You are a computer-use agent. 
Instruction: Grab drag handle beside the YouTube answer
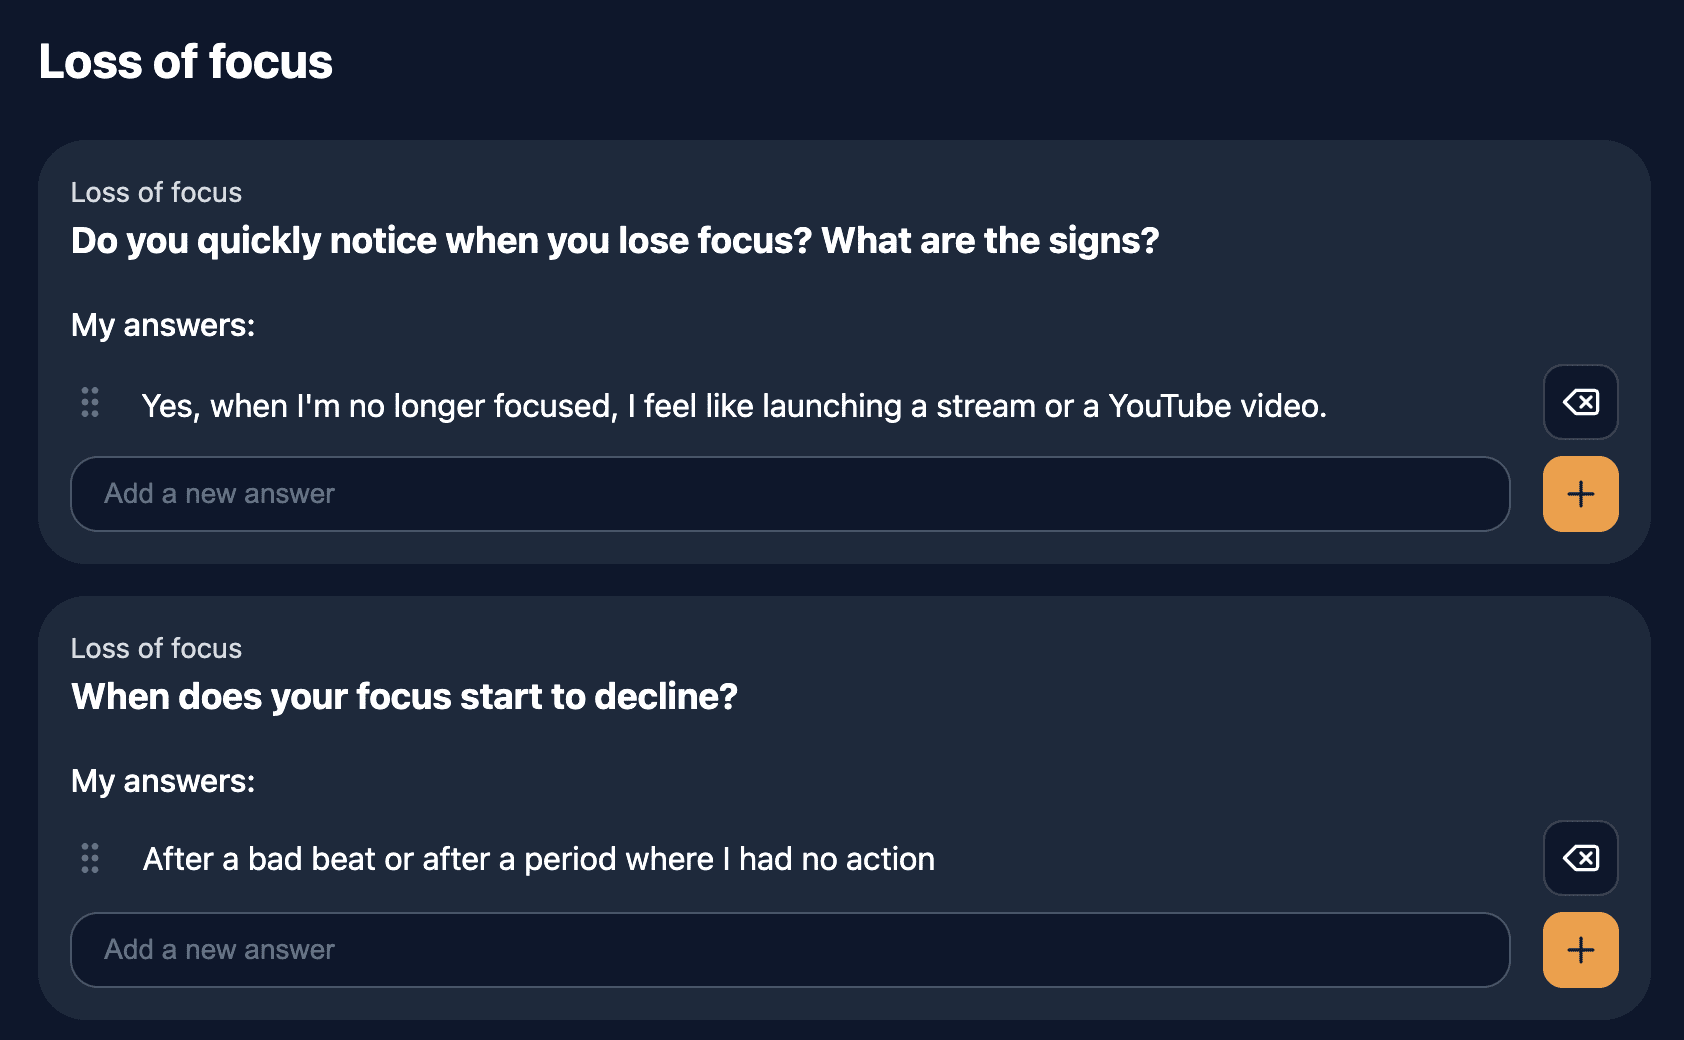90,402
